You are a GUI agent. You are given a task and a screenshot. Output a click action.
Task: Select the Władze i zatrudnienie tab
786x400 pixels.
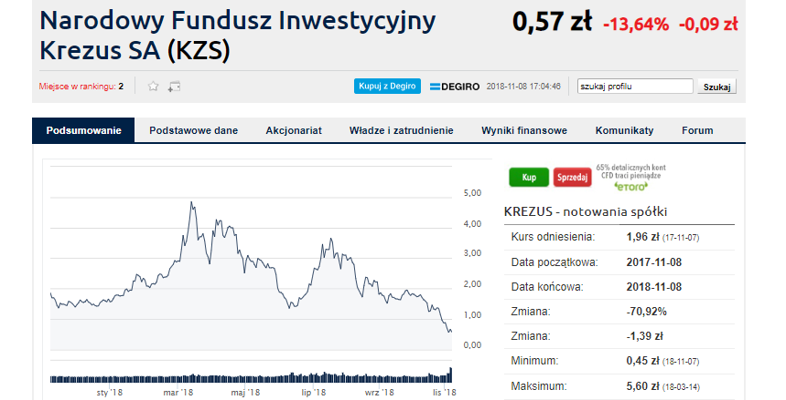coord(401,130)
